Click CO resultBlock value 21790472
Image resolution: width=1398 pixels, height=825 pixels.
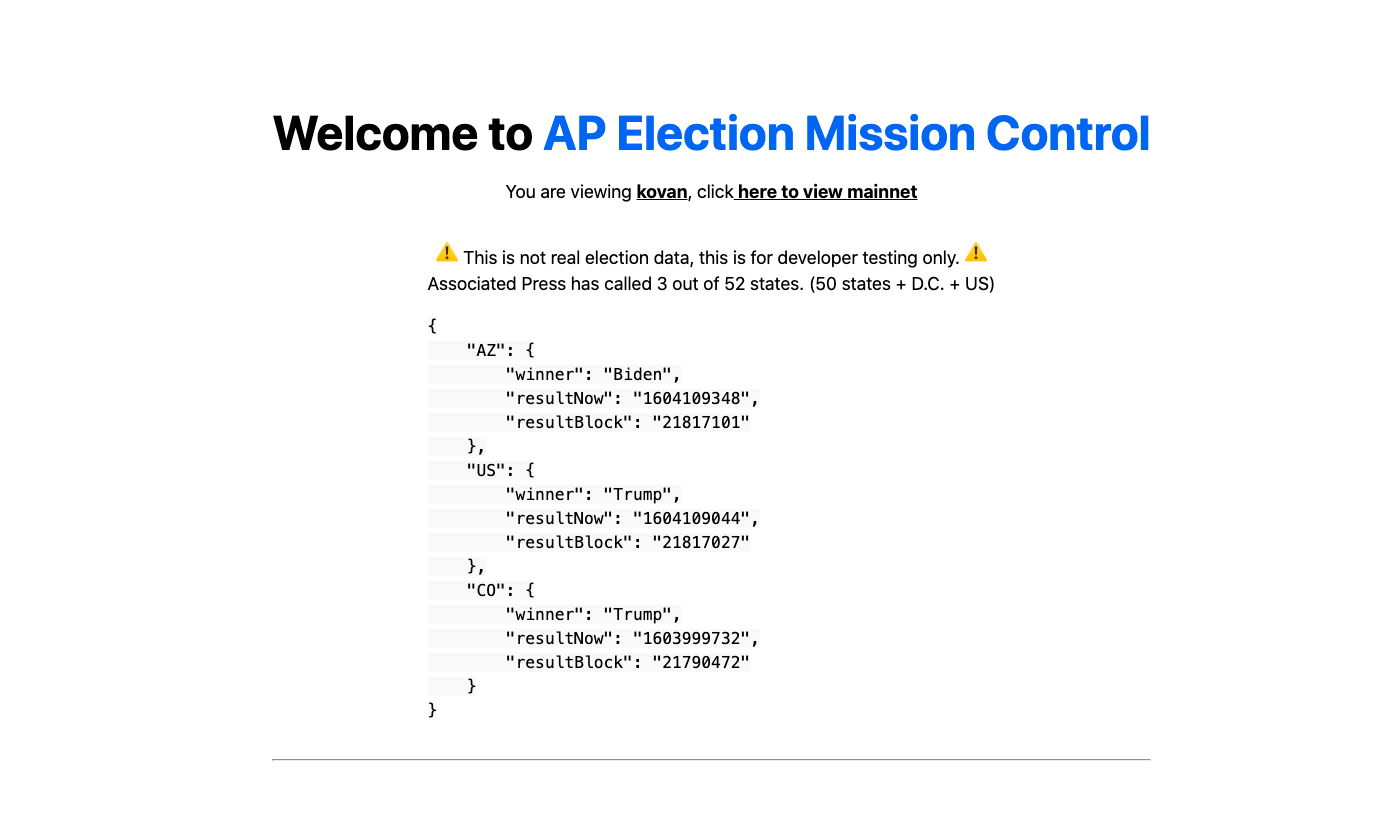point(701,662)
